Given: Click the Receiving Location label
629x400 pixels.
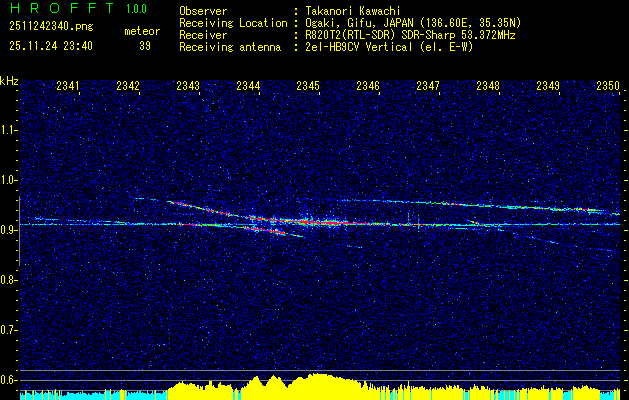Looking at the screenshot, I should [233, 23].
